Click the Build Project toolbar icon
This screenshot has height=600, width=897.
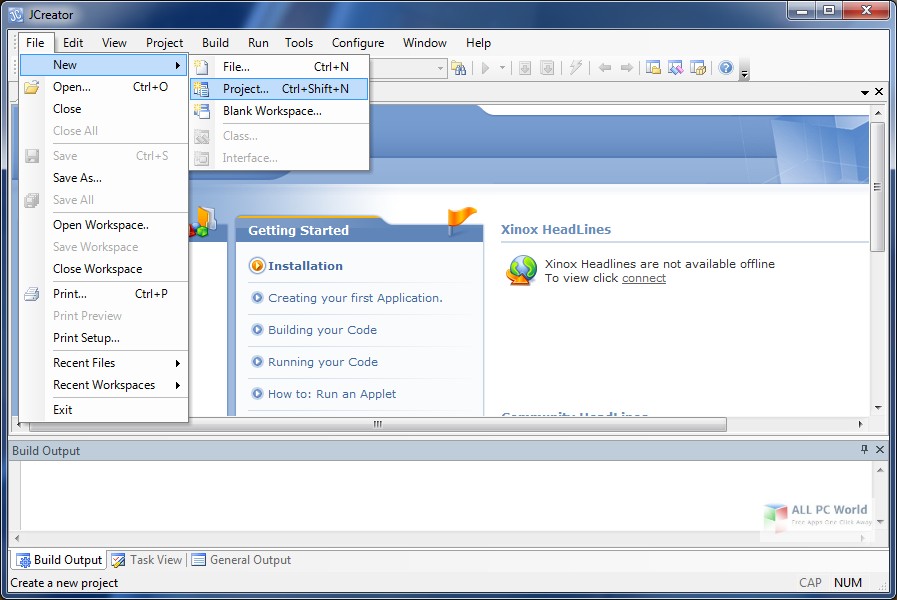coord(547,68)
